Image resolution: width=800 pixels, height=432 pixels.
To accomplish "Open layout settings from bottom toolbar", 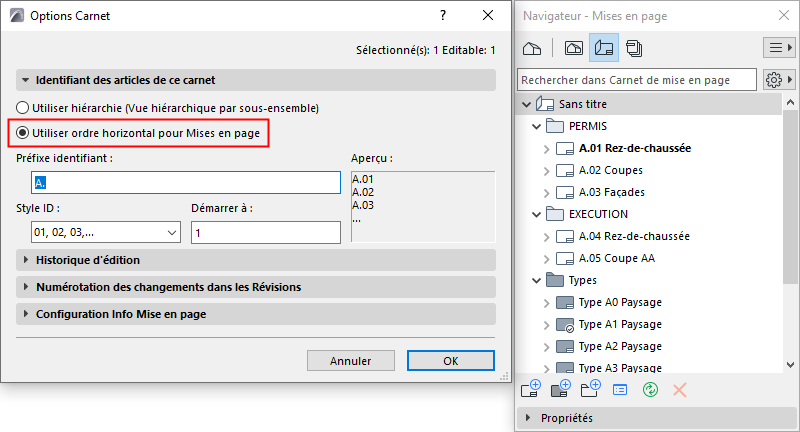I will (x=620, y=388).
